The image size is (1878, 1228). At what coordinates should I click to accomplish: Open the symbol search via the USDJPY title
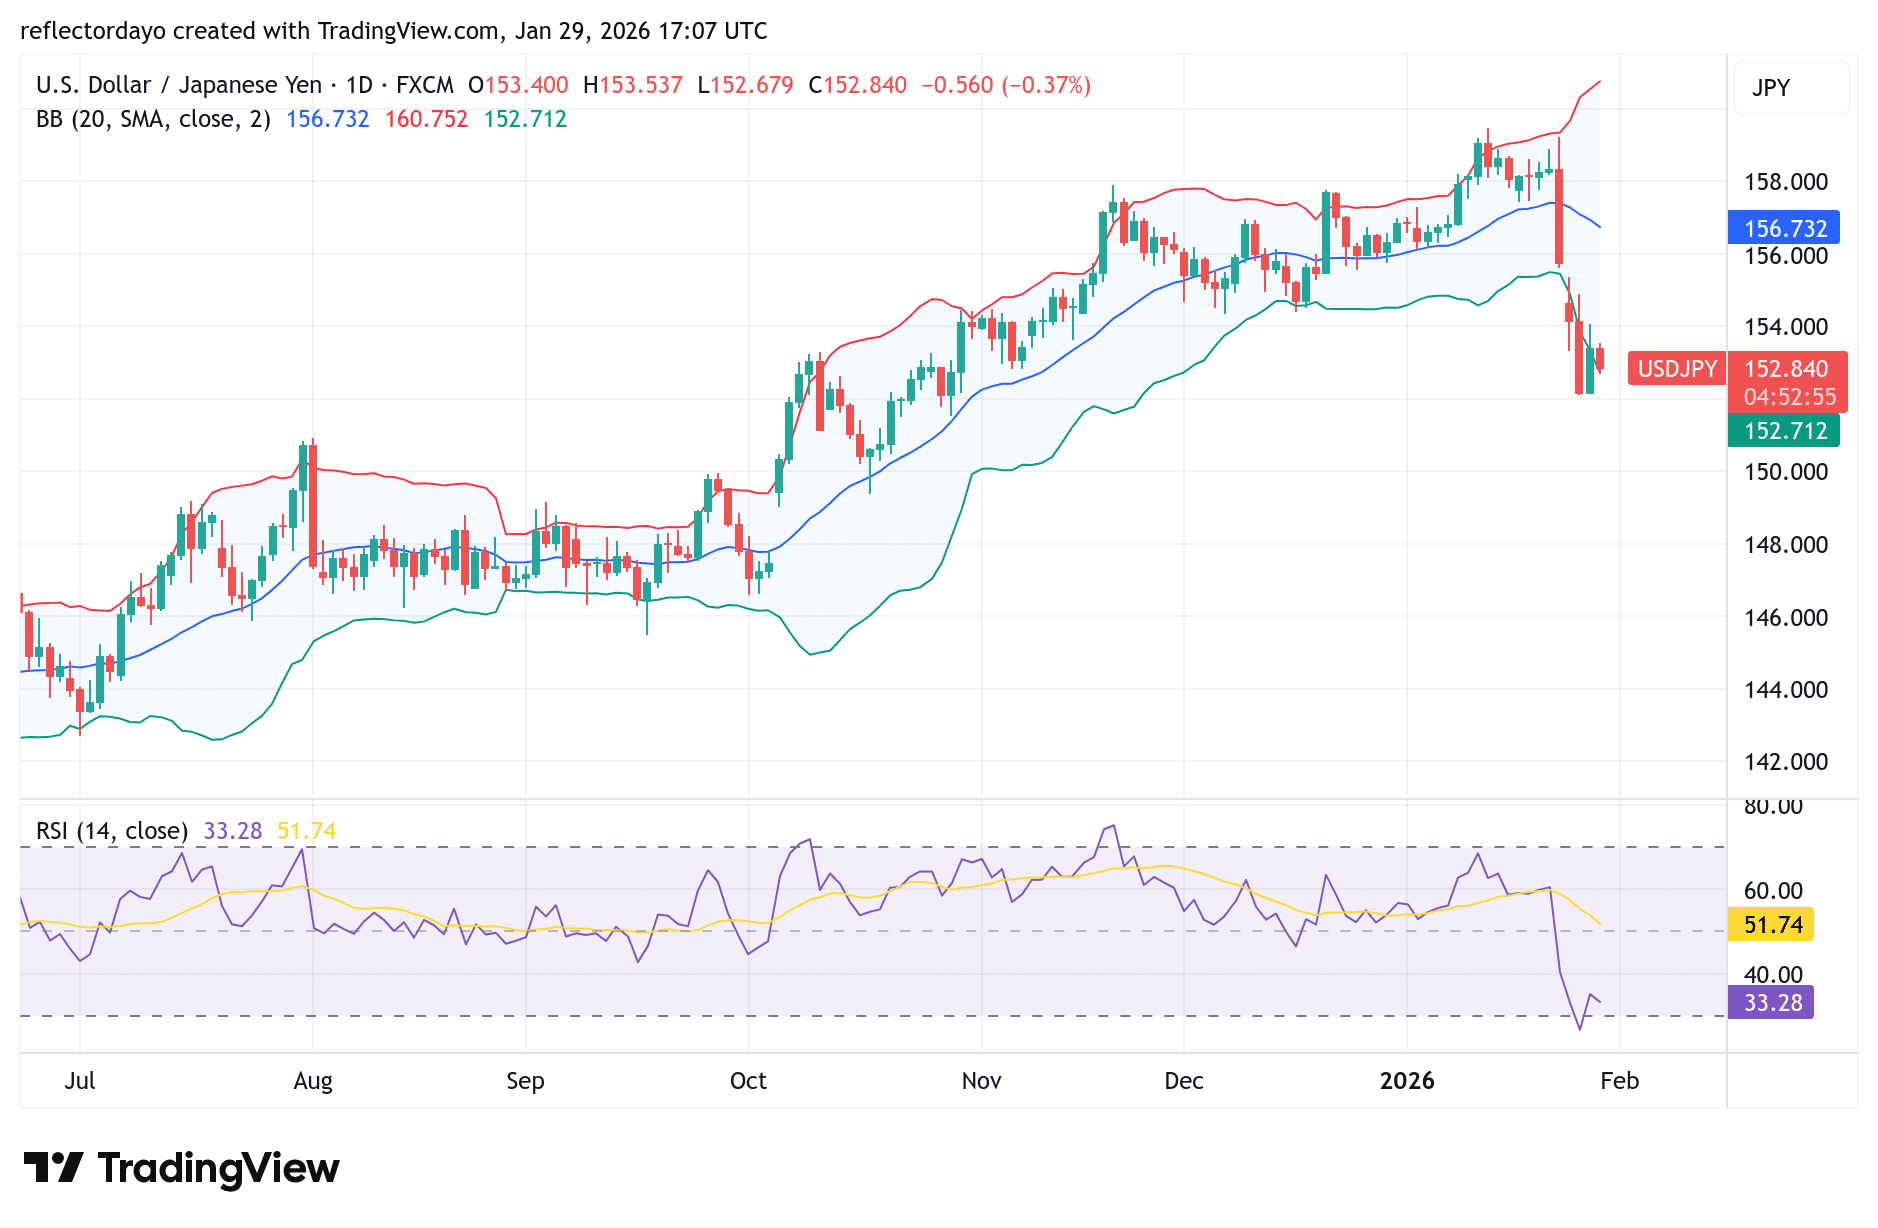coord(175,85)
